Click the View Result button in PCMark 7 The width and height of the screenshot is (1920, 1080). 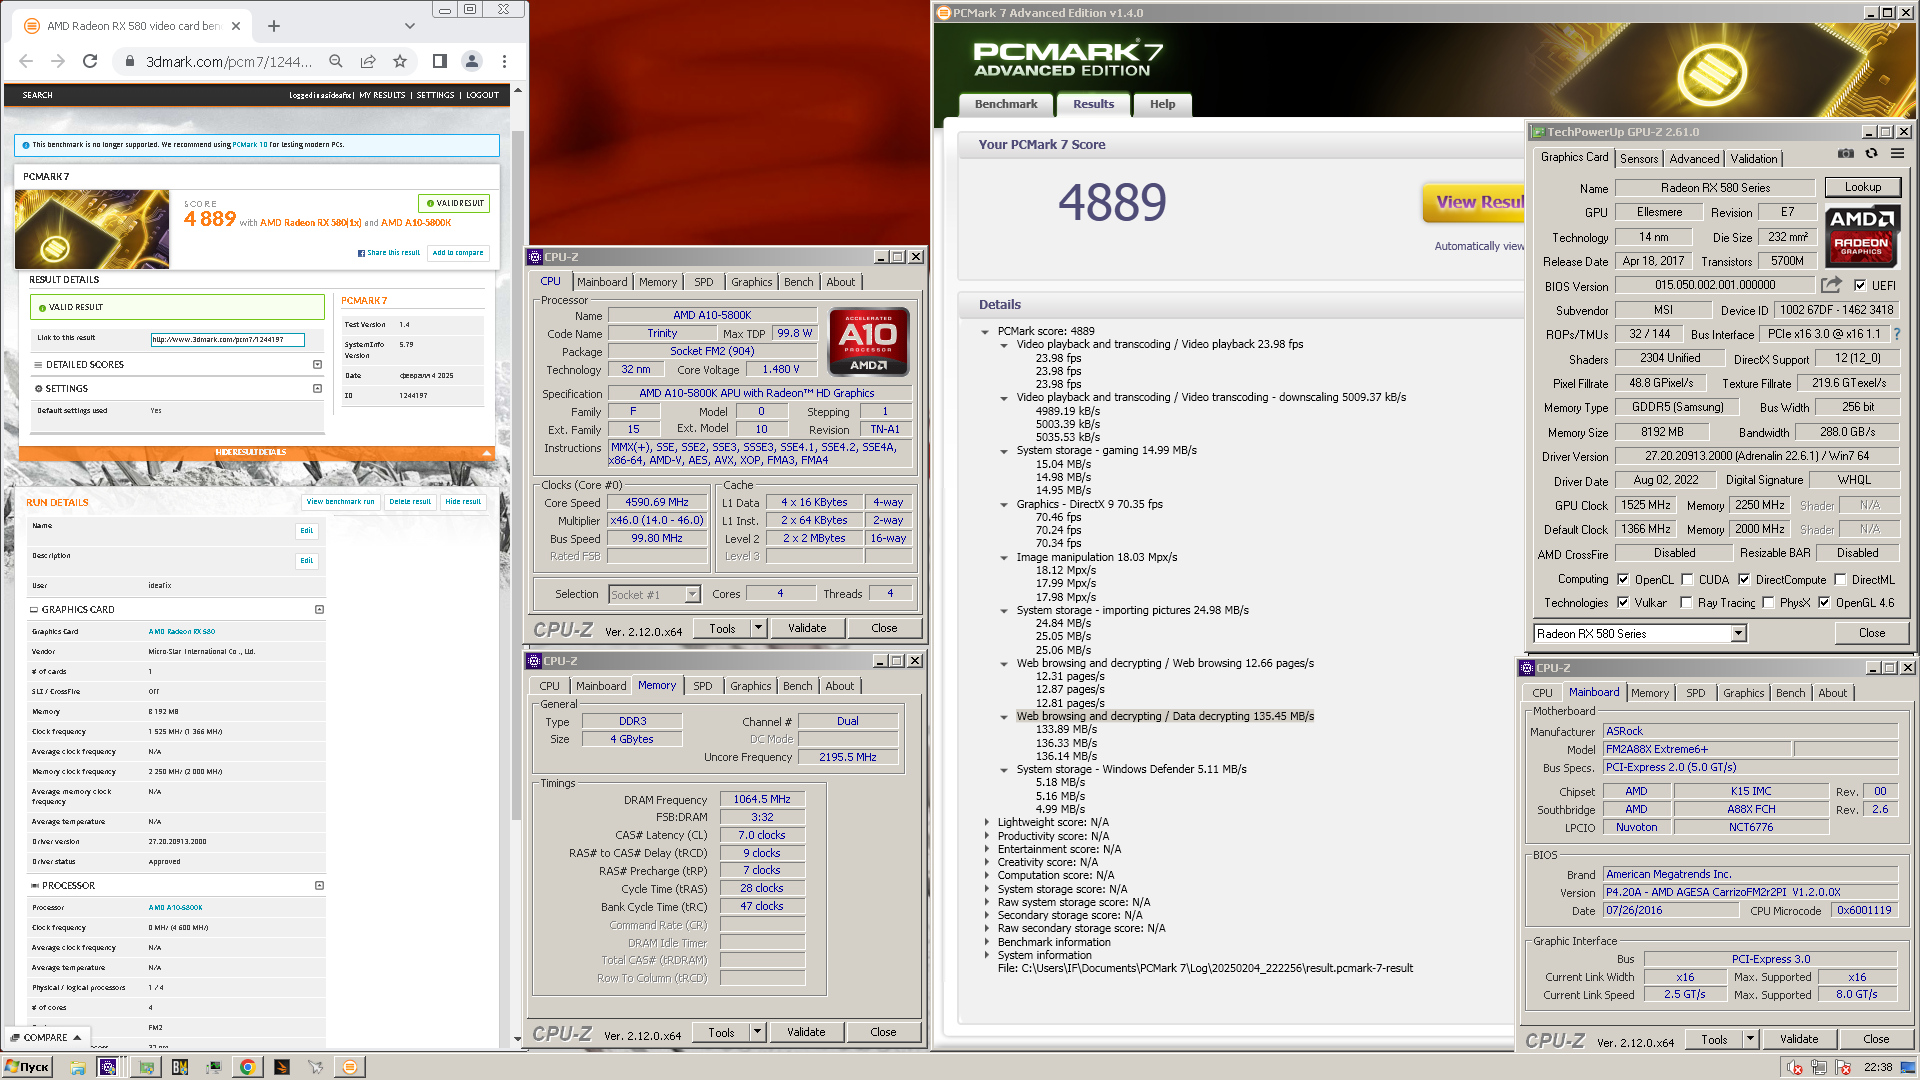[1474, 202]
